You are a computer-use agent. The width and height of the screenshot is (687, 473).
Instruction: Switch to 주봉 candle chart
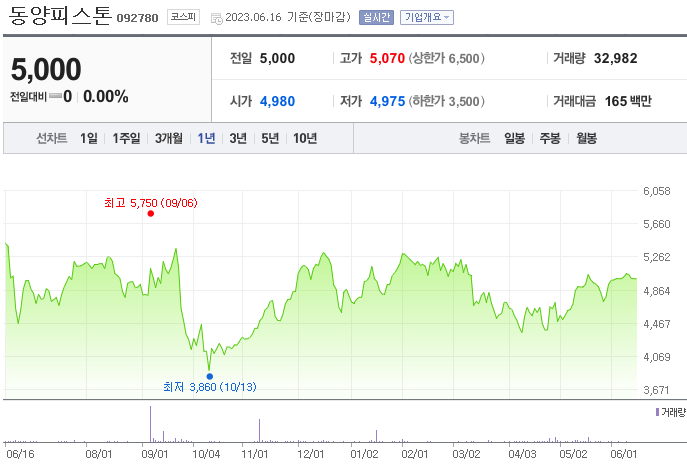pyautogui.click(x=550, y=138)
